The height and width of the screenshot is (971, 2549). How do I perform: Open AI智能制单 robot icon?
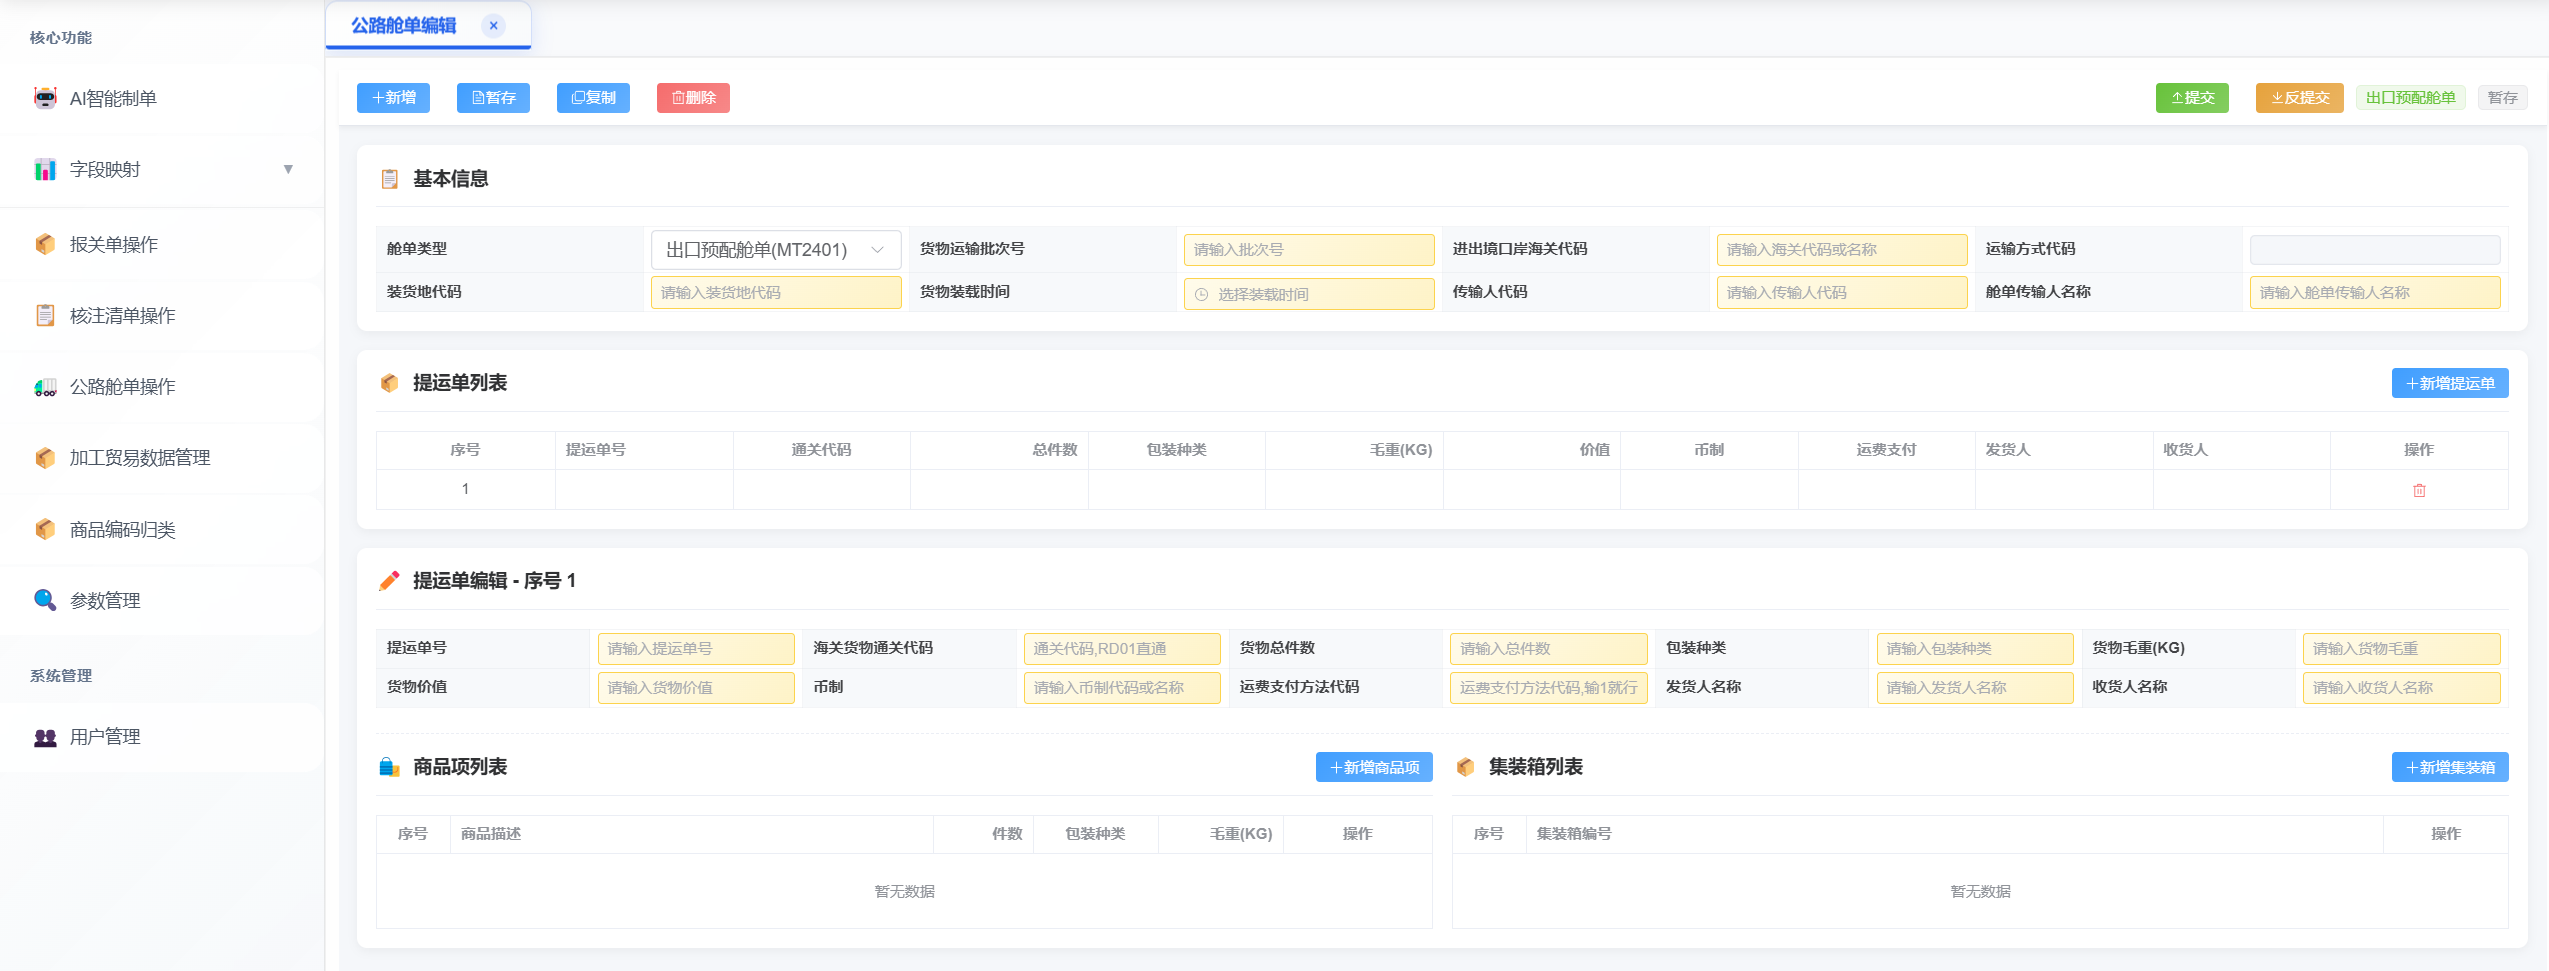tap(45, 98)
